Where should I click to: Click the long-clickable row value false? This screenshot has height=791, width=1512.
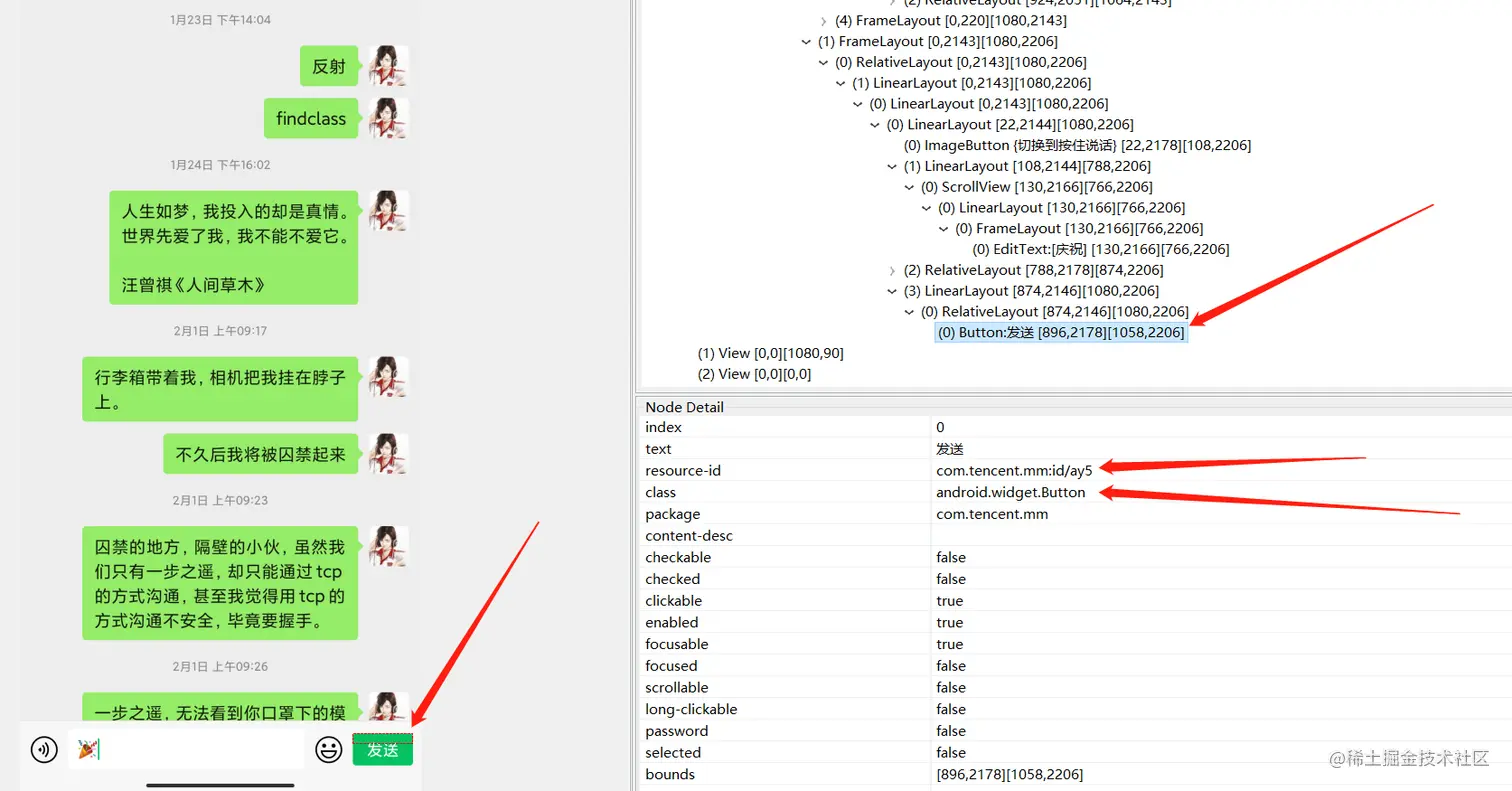click(951, 709)
